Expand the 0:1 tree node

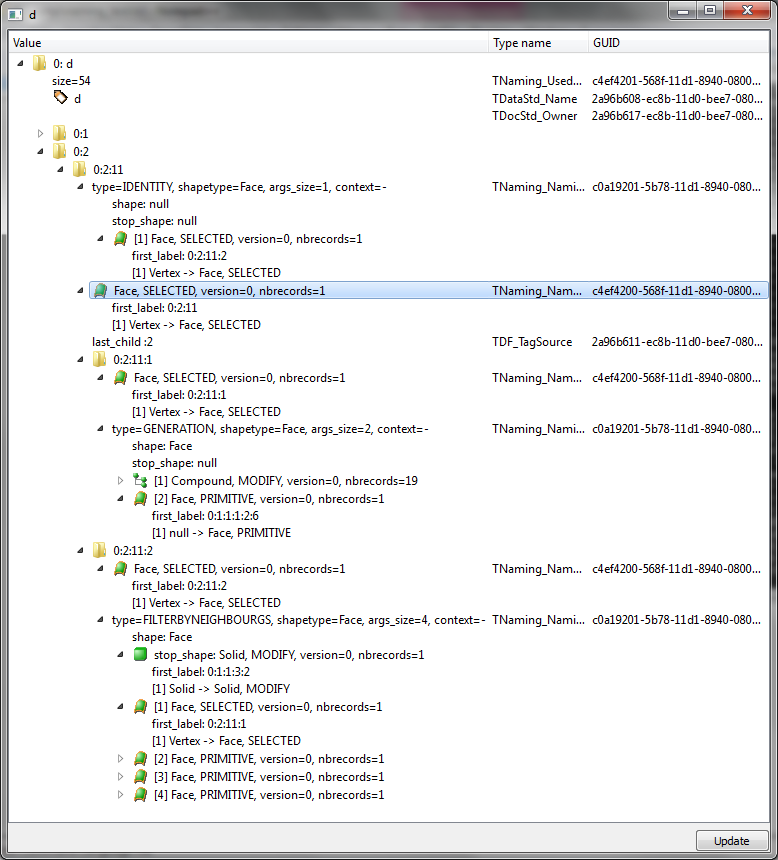point(41,133)
